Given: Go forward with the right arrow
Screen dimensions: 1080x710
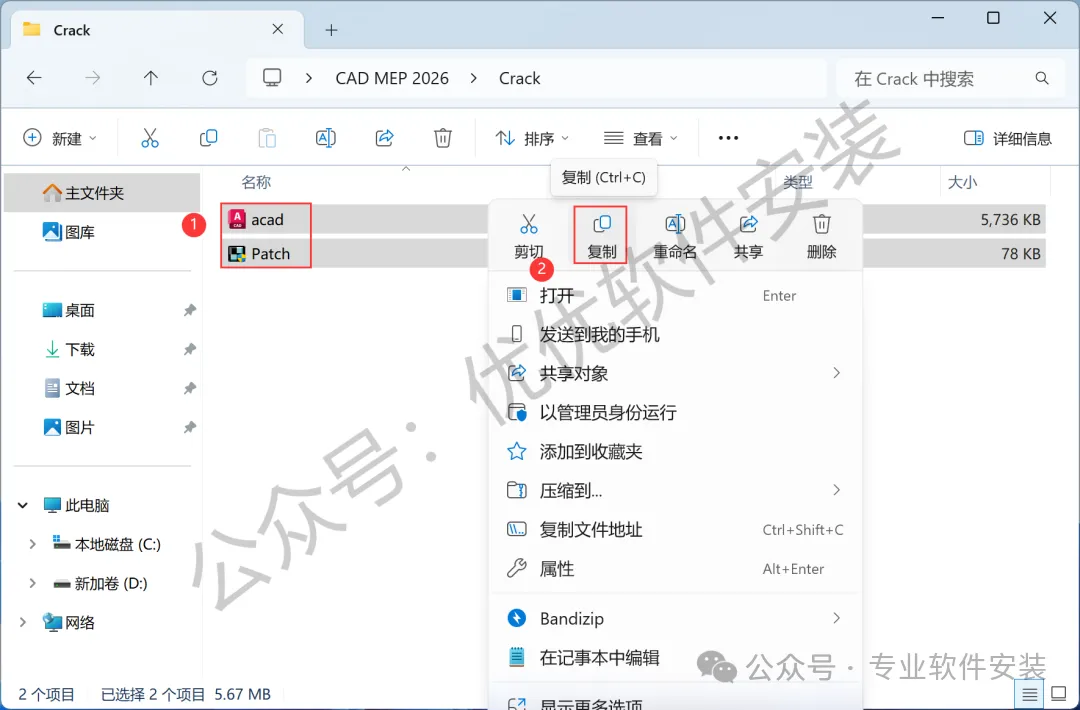Looking at the screenshot, I should click(92, 78).
